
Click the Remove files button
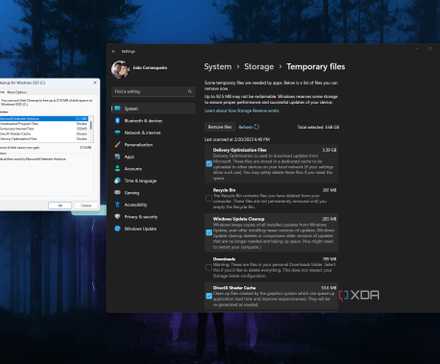[x=220, y=127]
